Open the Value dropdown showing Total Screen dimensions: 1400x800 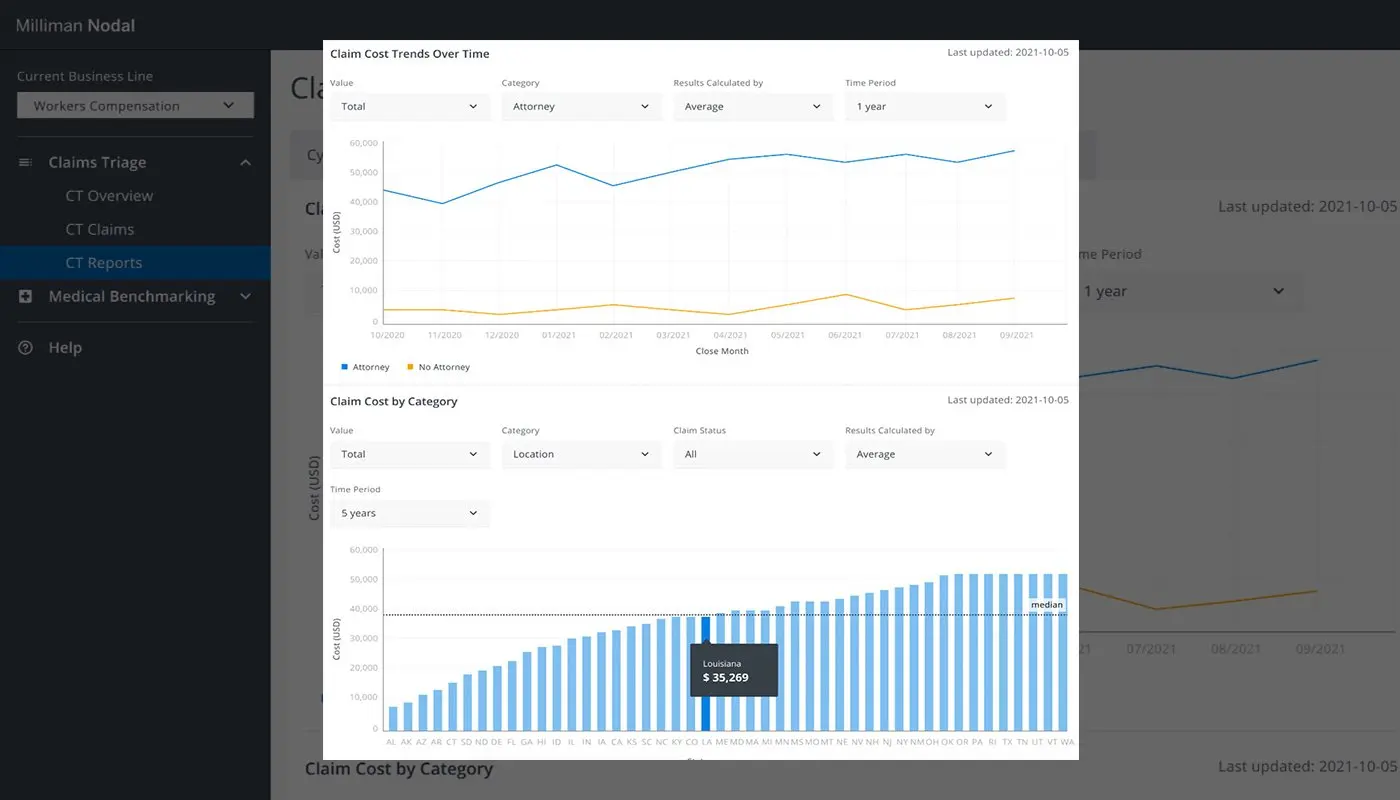pyautogui.click(x=410, y=106)
